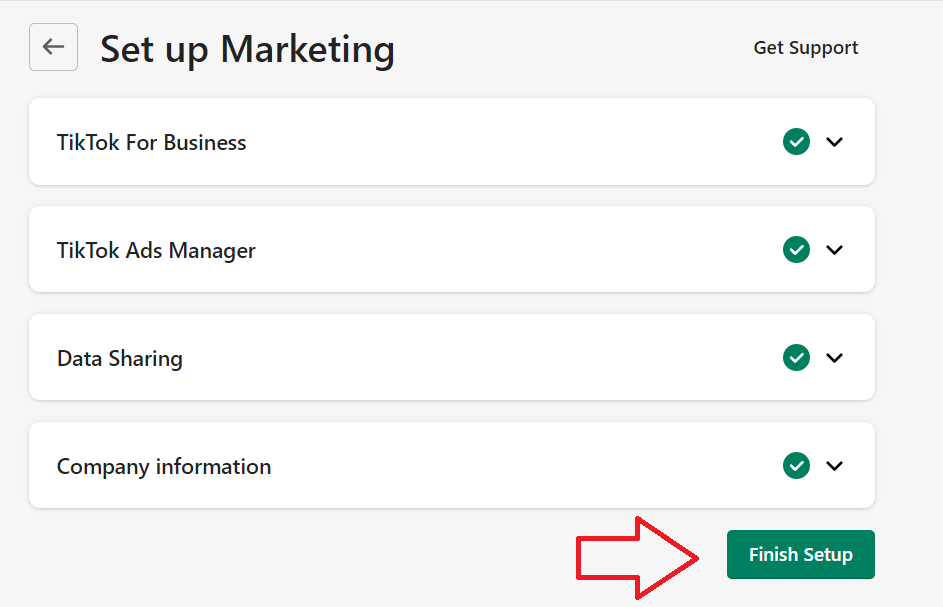The width and height of the screenshot is (943, 607).
Task: Click the Finish Setup button
Action: (x=800, y=555)
